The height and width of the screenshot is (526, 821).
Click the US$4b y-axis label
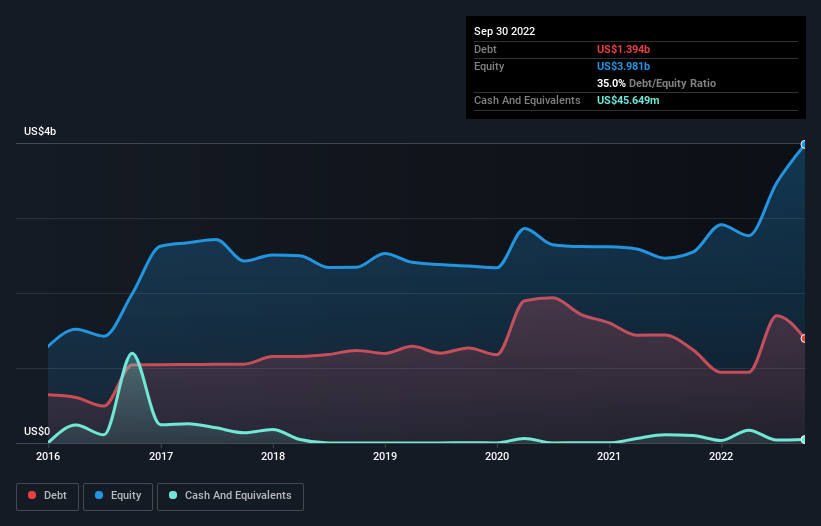(40, 131)
